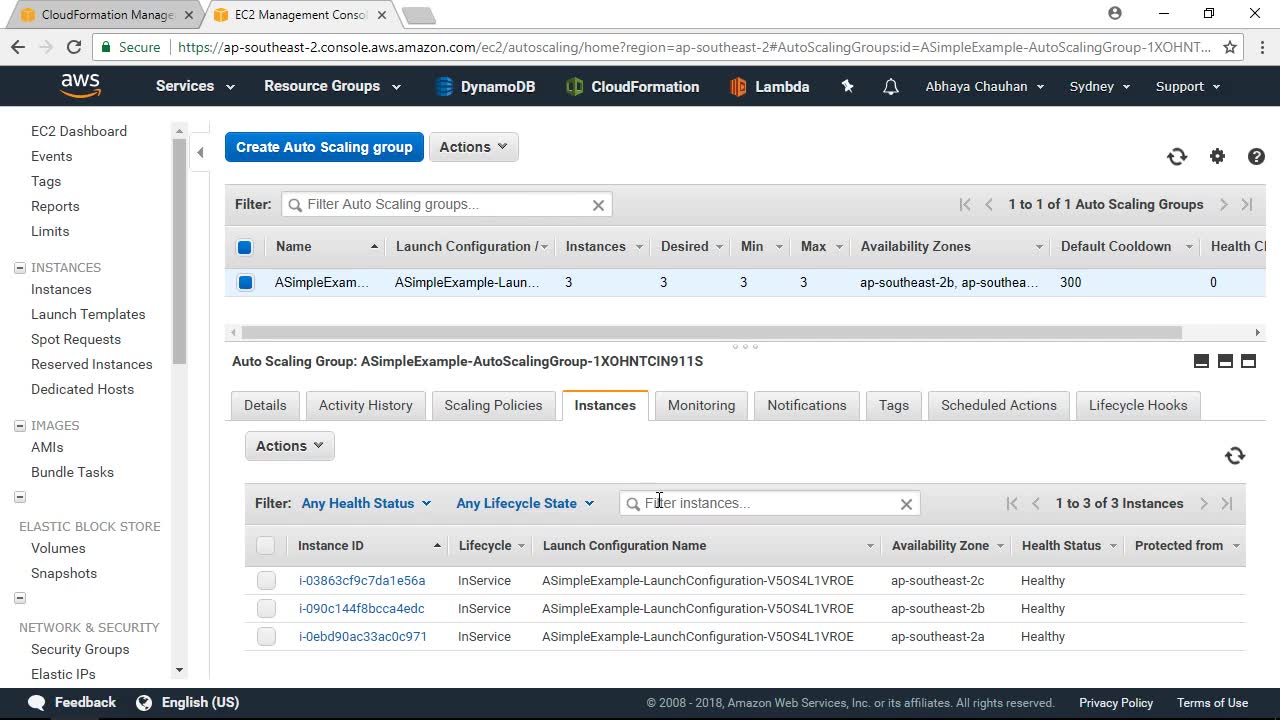
Task: Open the Any Lifecycle State filter
Action: 525,503
